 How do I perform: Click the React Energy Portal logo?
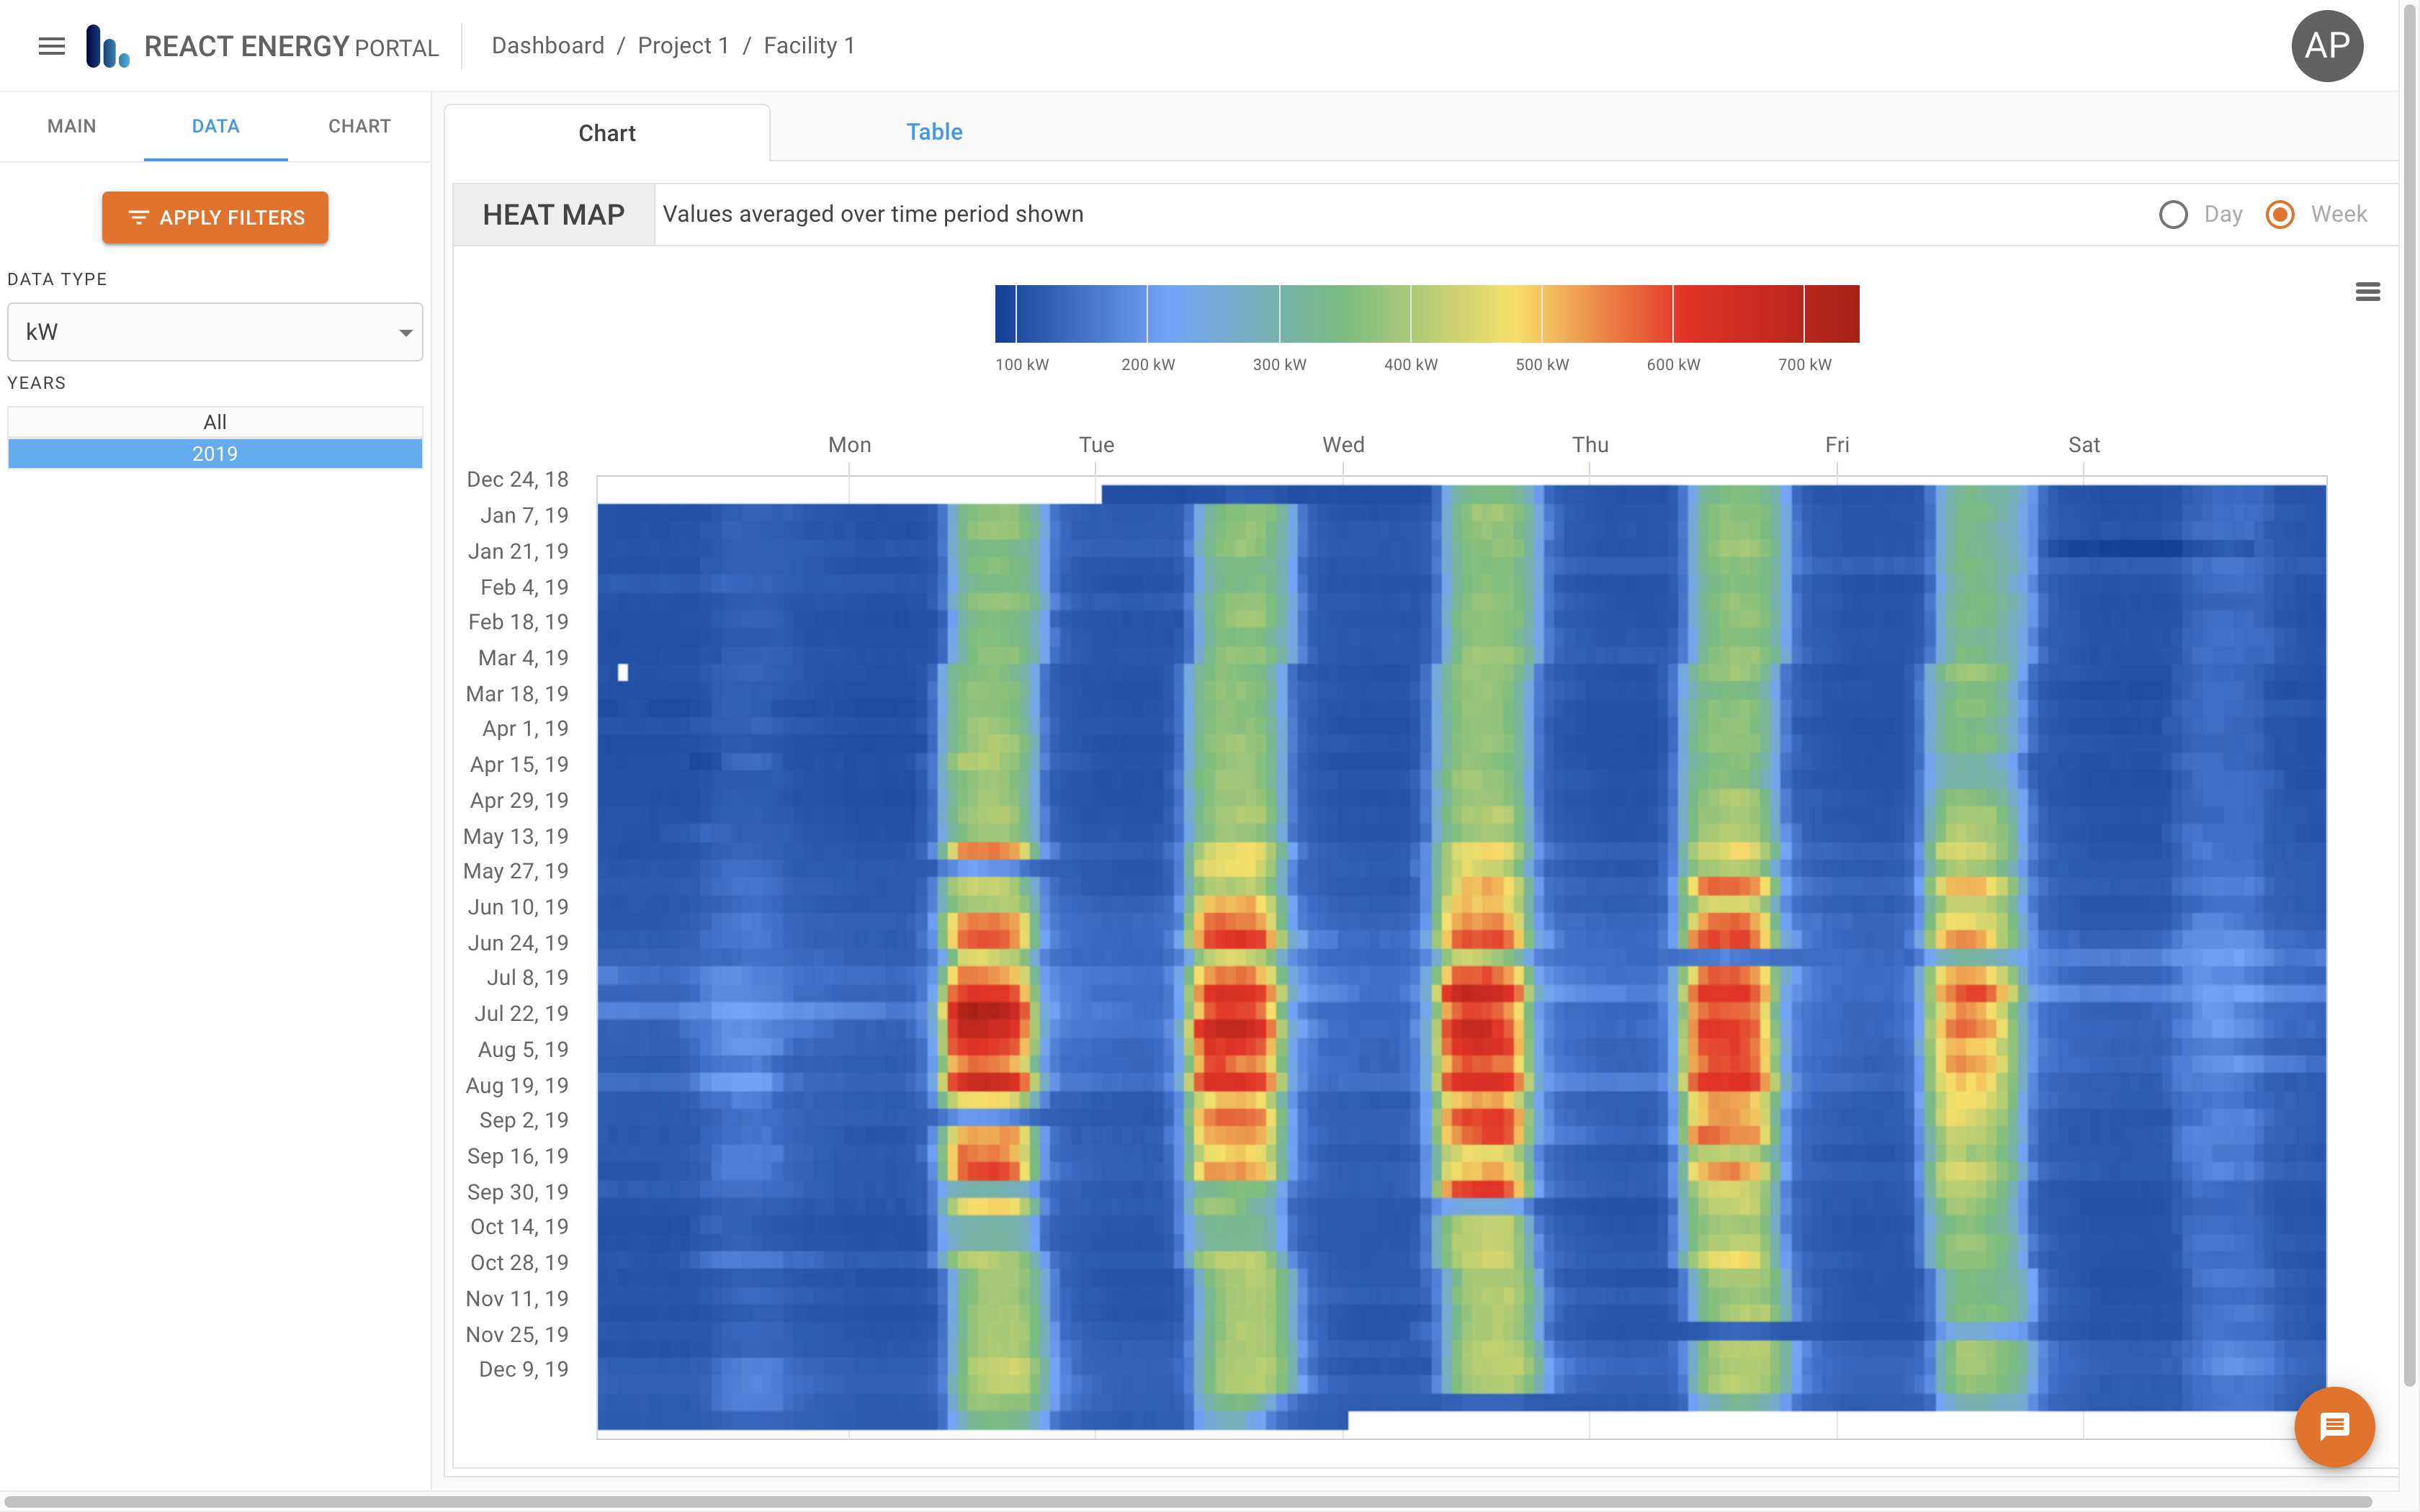point(108,45)
